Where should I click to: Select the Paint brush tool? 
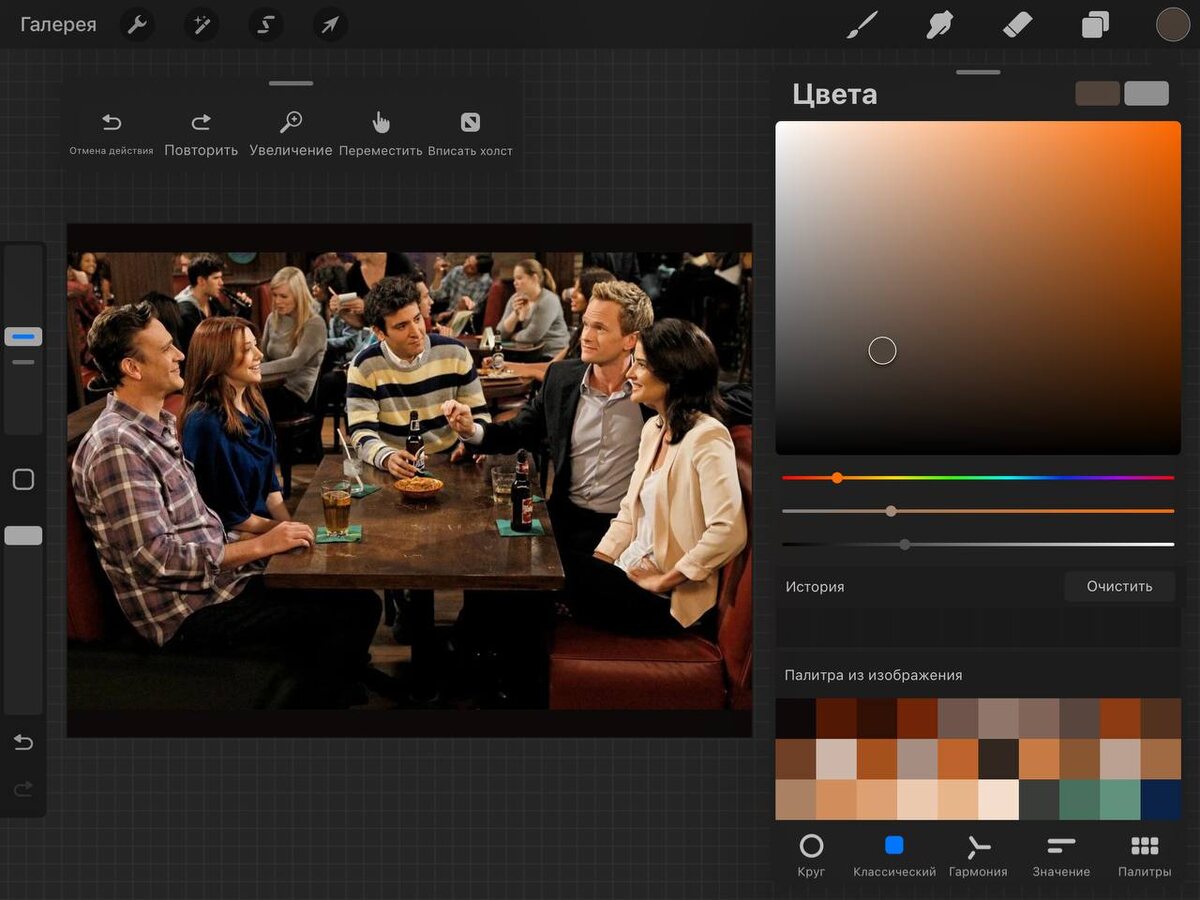pos(862,25)
